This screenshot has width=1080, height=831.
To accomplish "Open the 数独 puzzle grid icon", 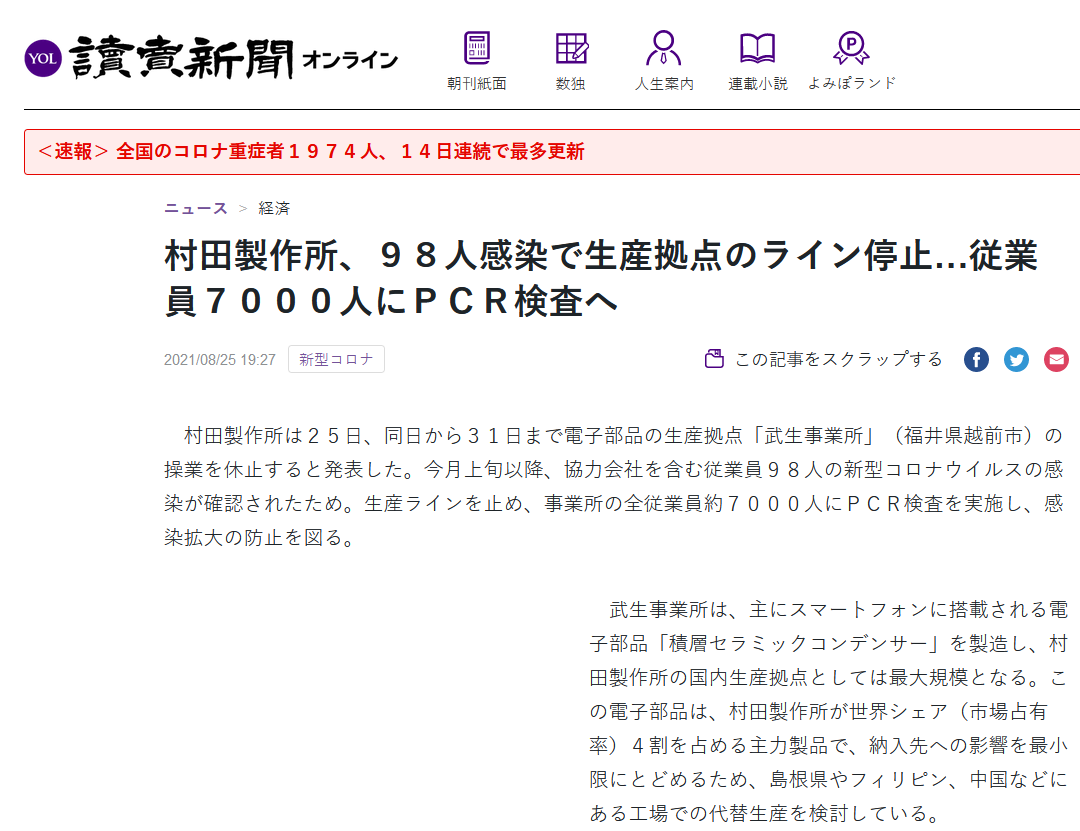I will coord(571,48).
